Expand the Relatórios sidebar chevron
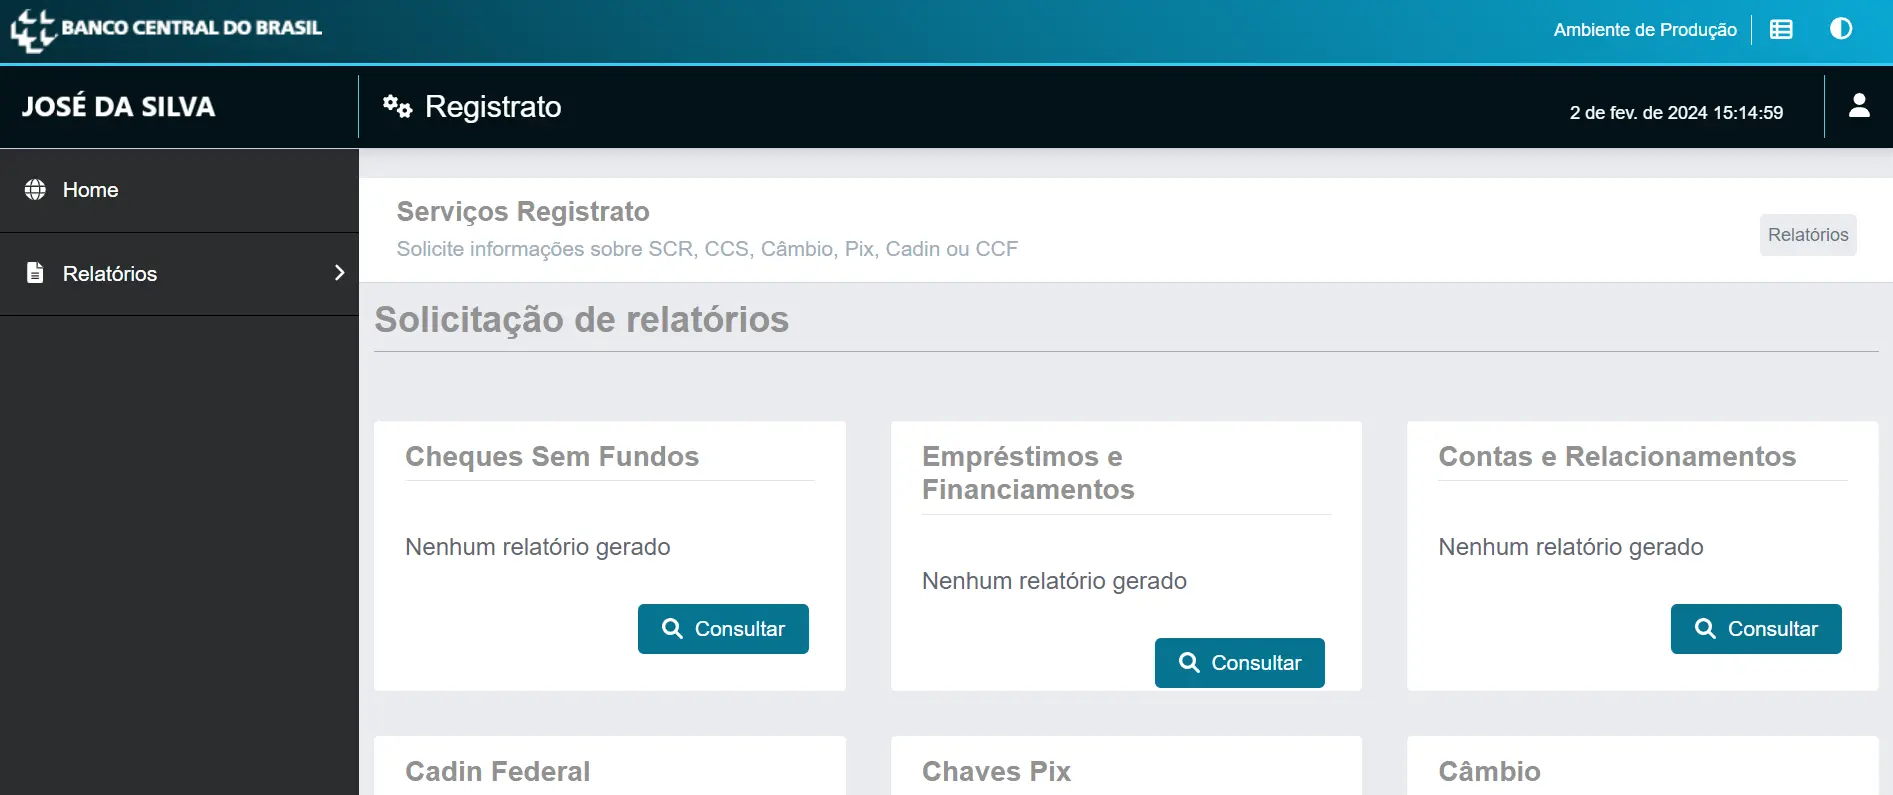The image size is (1893, 795). tap(339, 272)
